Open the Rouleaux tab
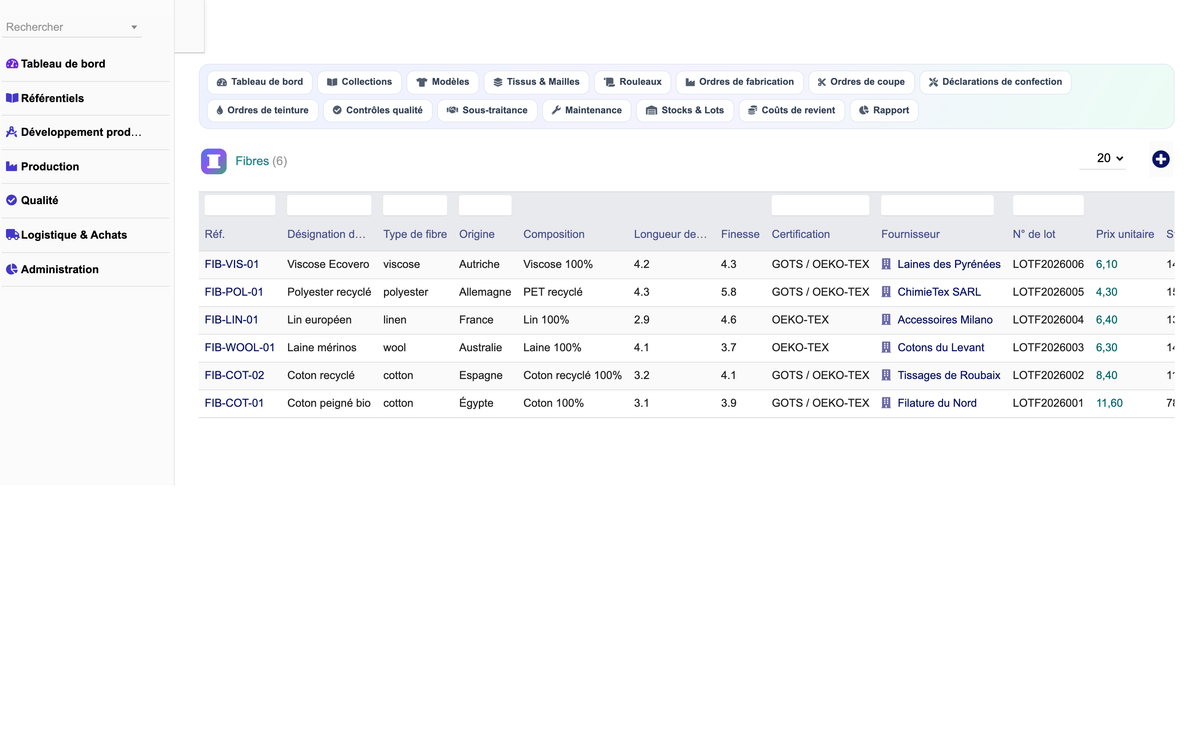The height and width of the screenshot is (743, 1200). 632,82
